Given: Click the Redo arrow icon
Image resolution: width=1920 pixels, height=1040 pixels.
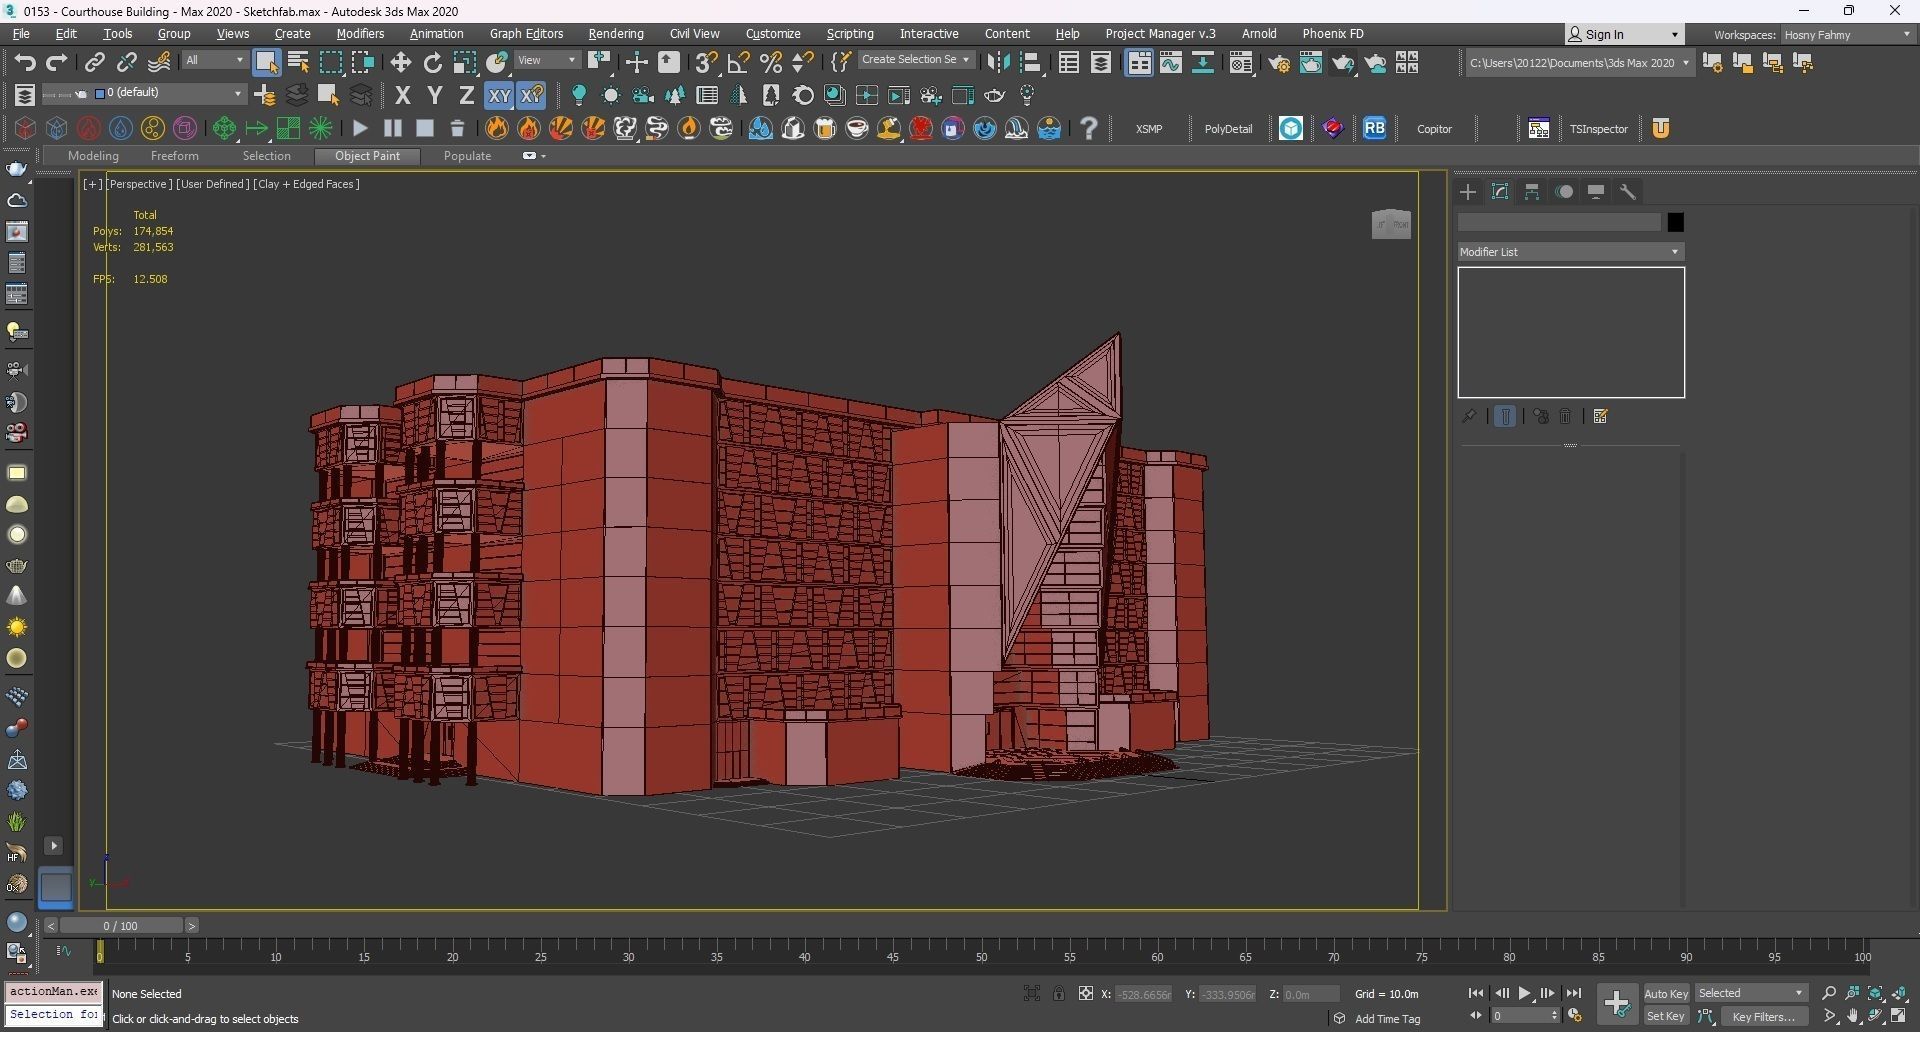Looking at the screenshot, I should pos(57,63).
